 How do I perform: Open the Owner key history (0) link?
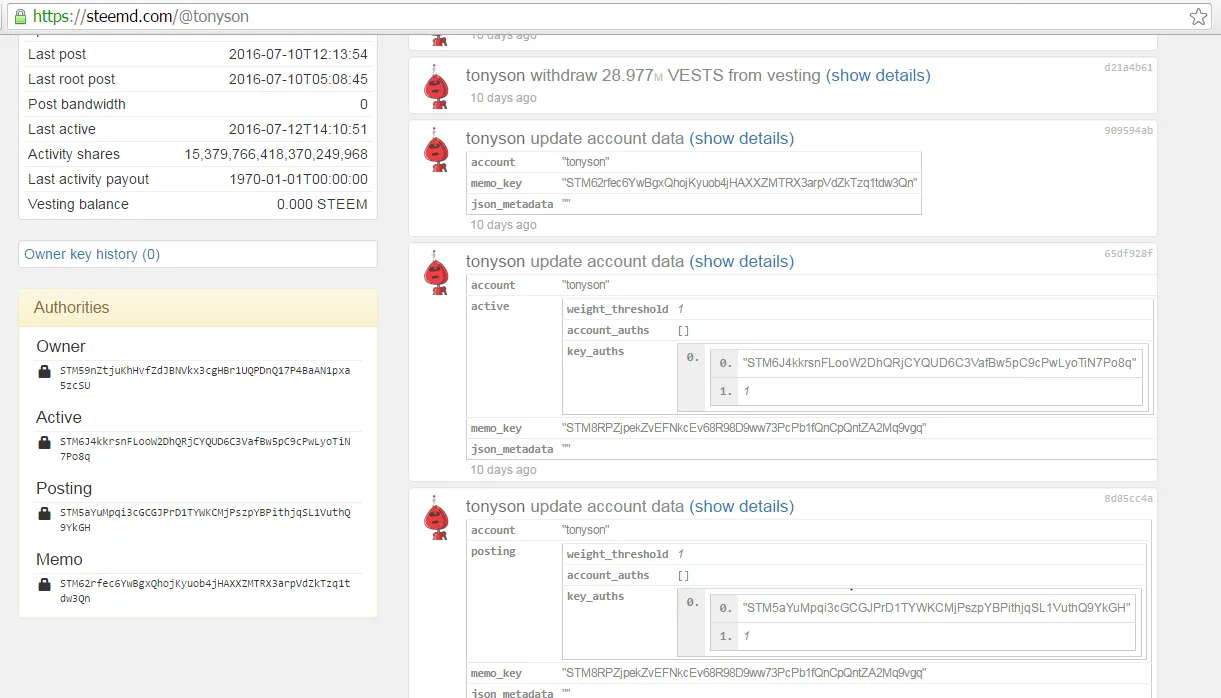point(92,254)
